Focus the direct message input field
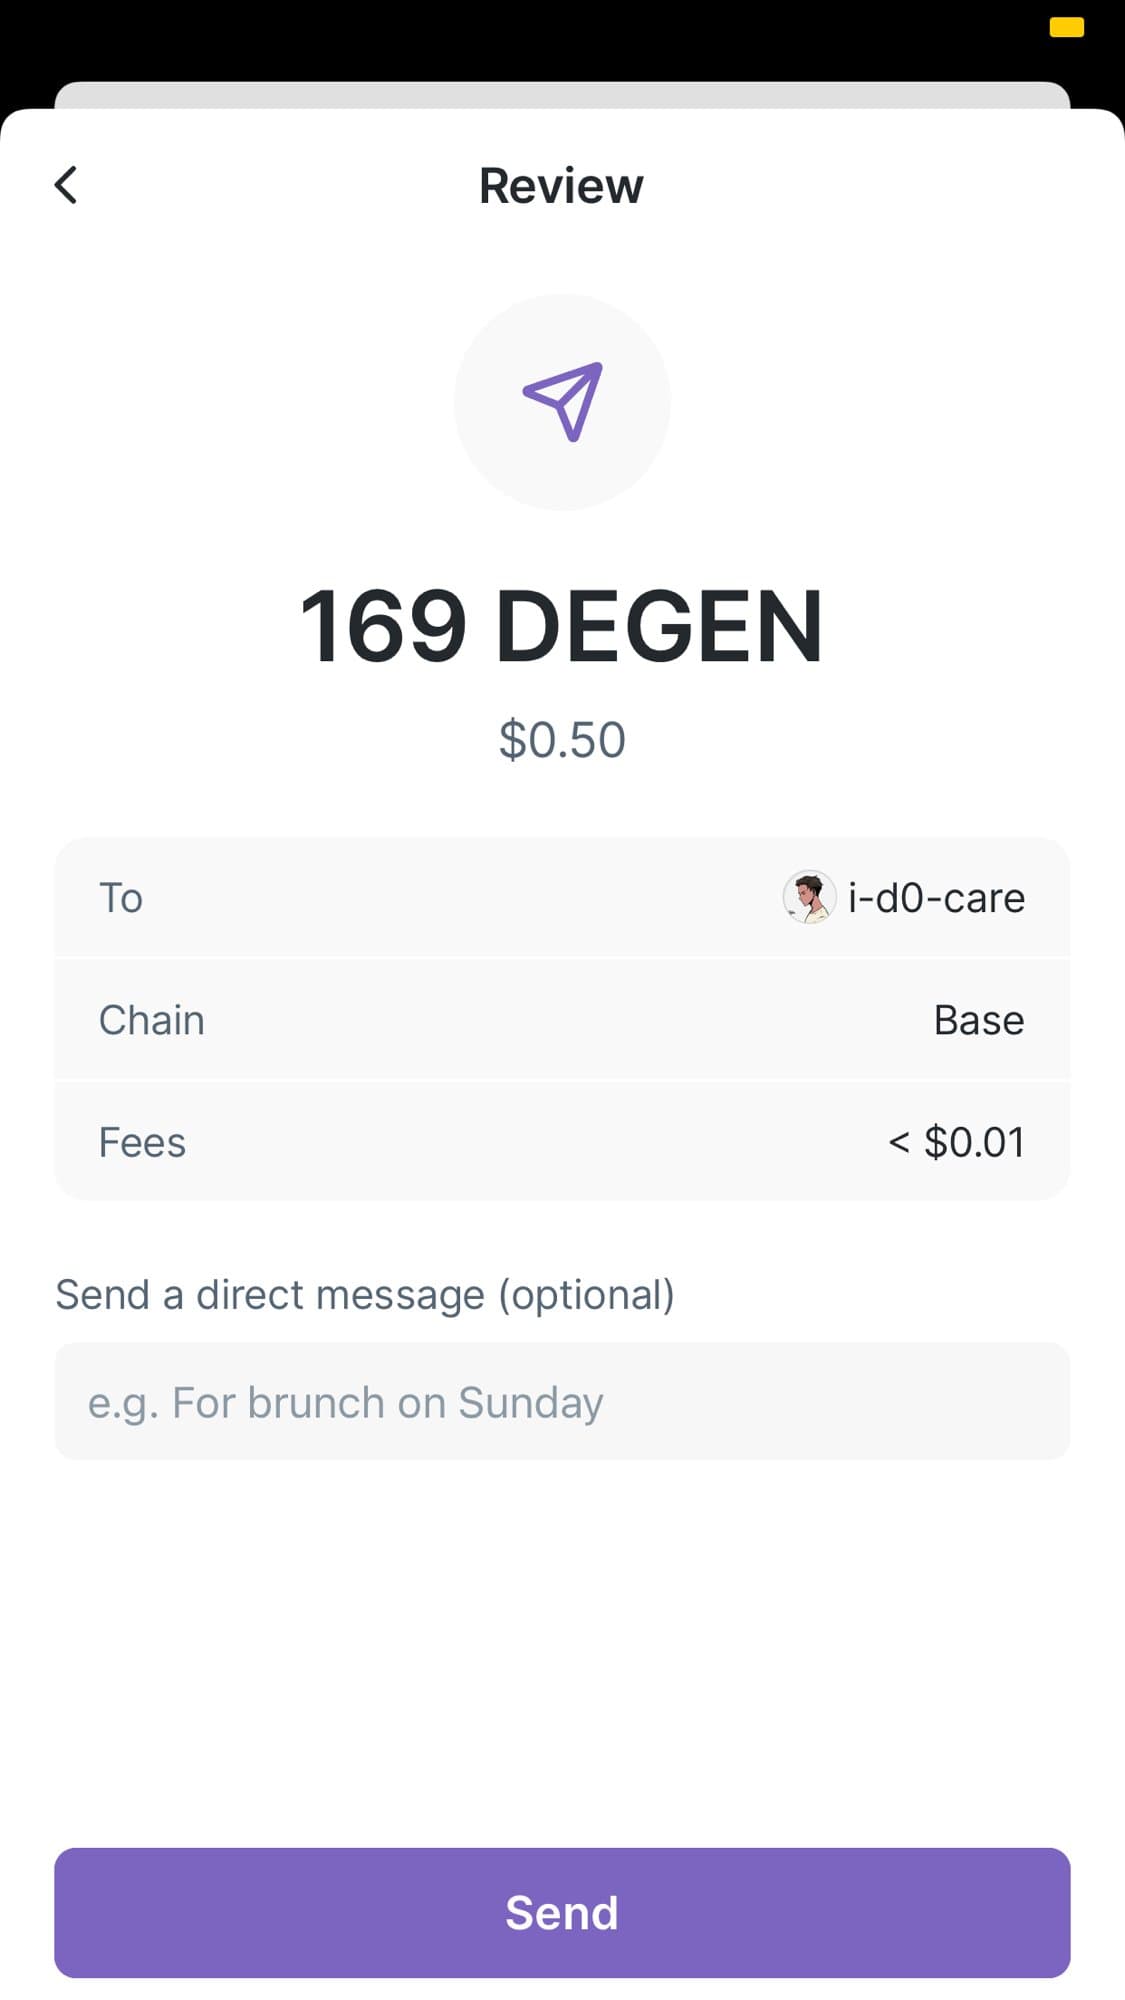 [x=562, y=1401]
